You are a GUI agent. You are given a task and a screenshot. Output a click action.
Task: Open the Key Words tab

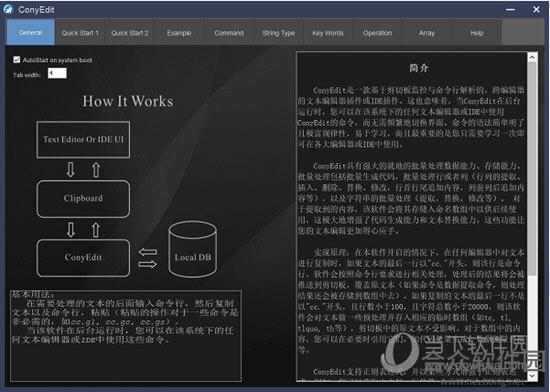click(328, 33)
